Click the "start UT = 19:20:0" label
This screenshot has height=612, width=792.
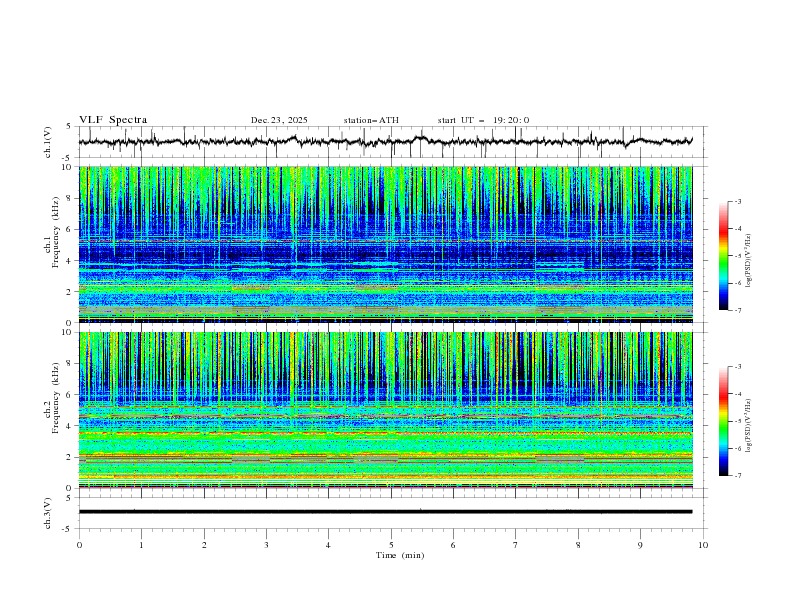483,120
